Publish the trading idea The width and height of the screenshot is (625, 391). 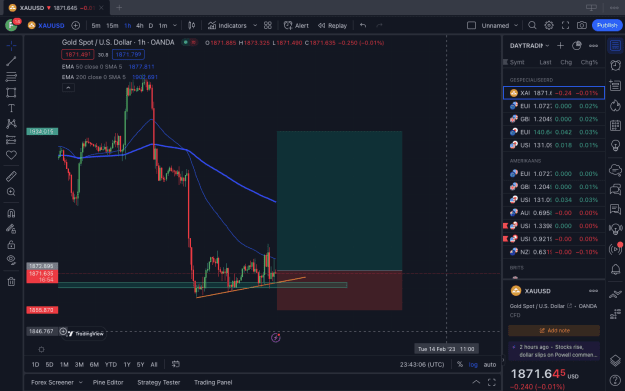coord(607,26)
